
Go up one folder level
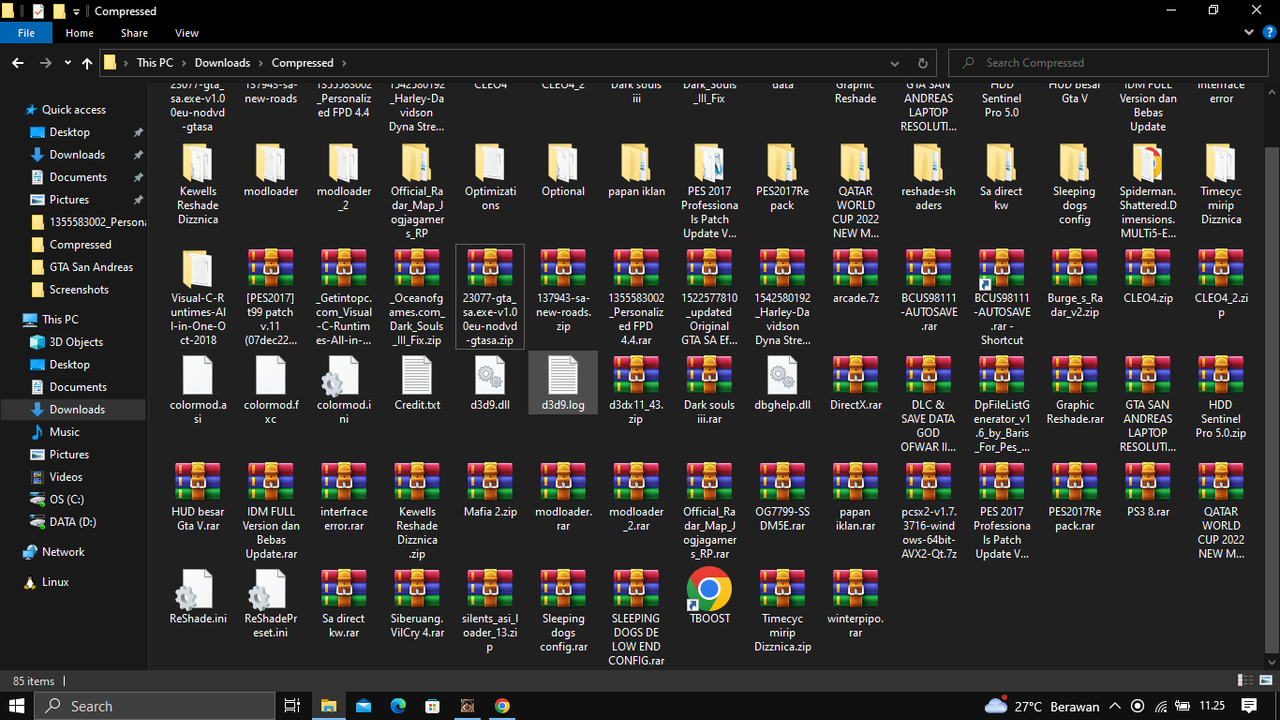[87, 63]
